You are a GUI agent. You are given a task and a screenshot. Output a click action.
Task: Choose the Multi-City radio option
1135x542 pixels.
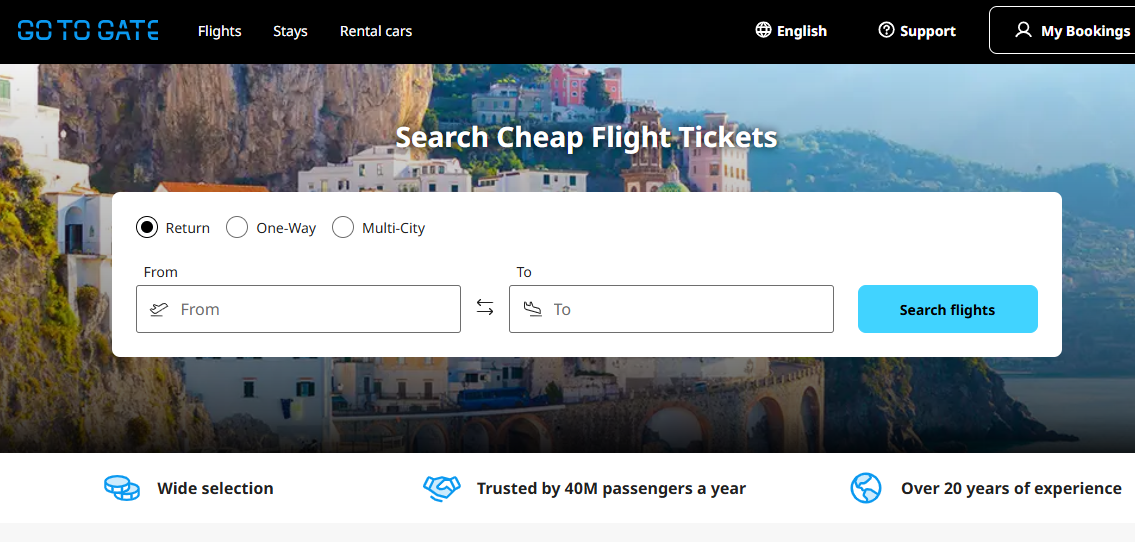point(343,227)
